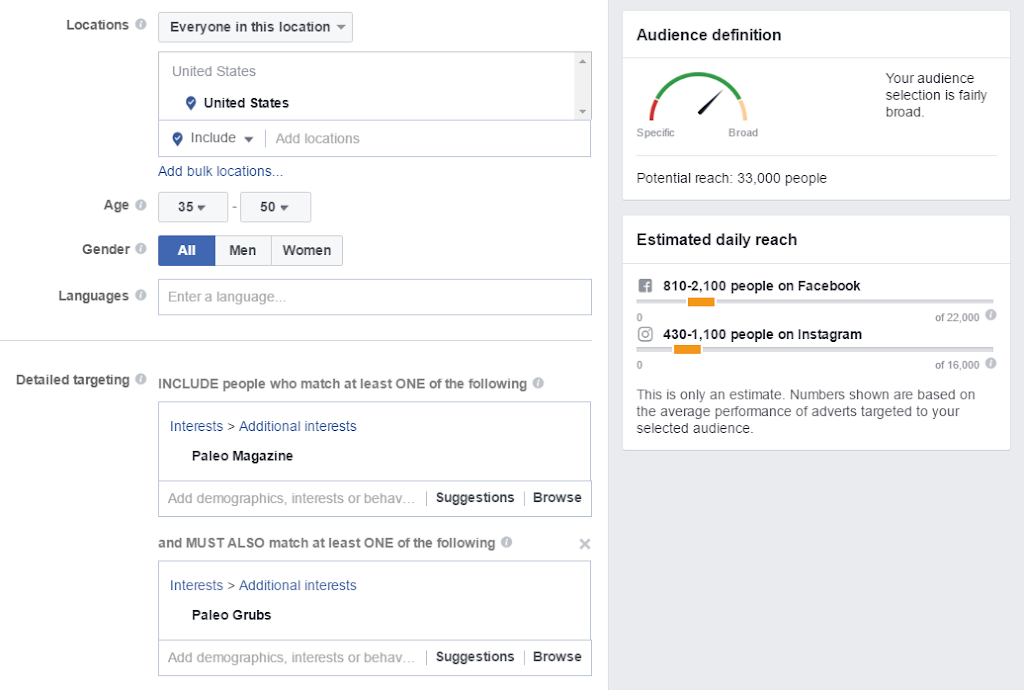Click locations list scrollbar up arrow
The width and height of the screenshot is (1024, 690).
click(x=583, y=61)
